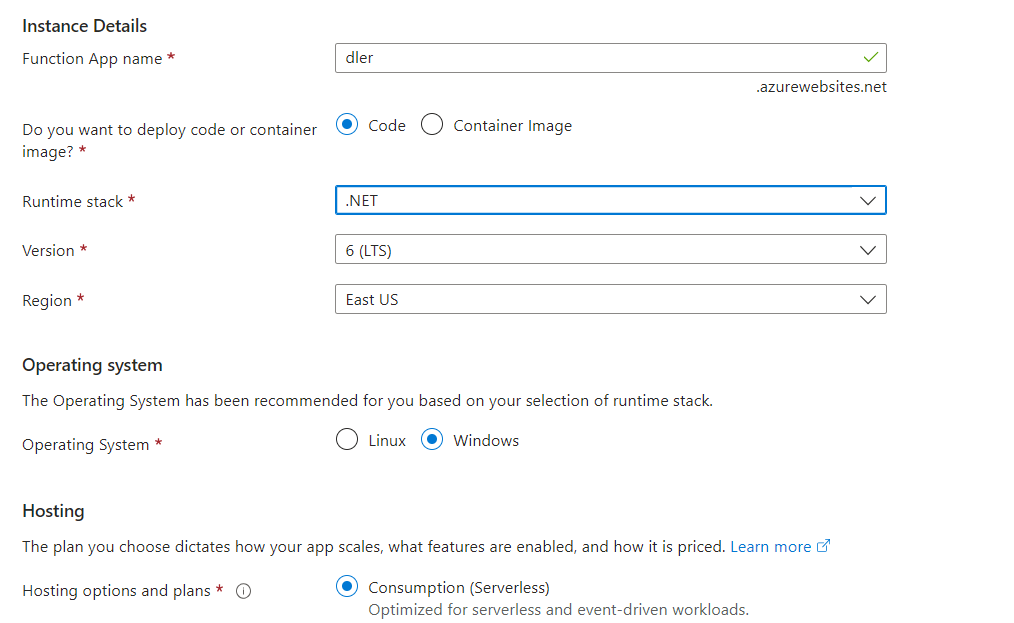
Task: Click the Runtime stack chevron arrow
Action: pos(868,201)
